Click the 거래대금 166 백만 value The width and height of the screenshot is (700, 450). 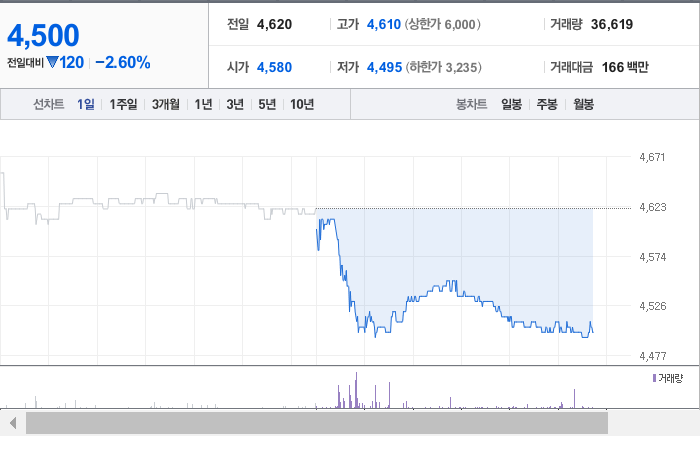(x=625, y=67)
